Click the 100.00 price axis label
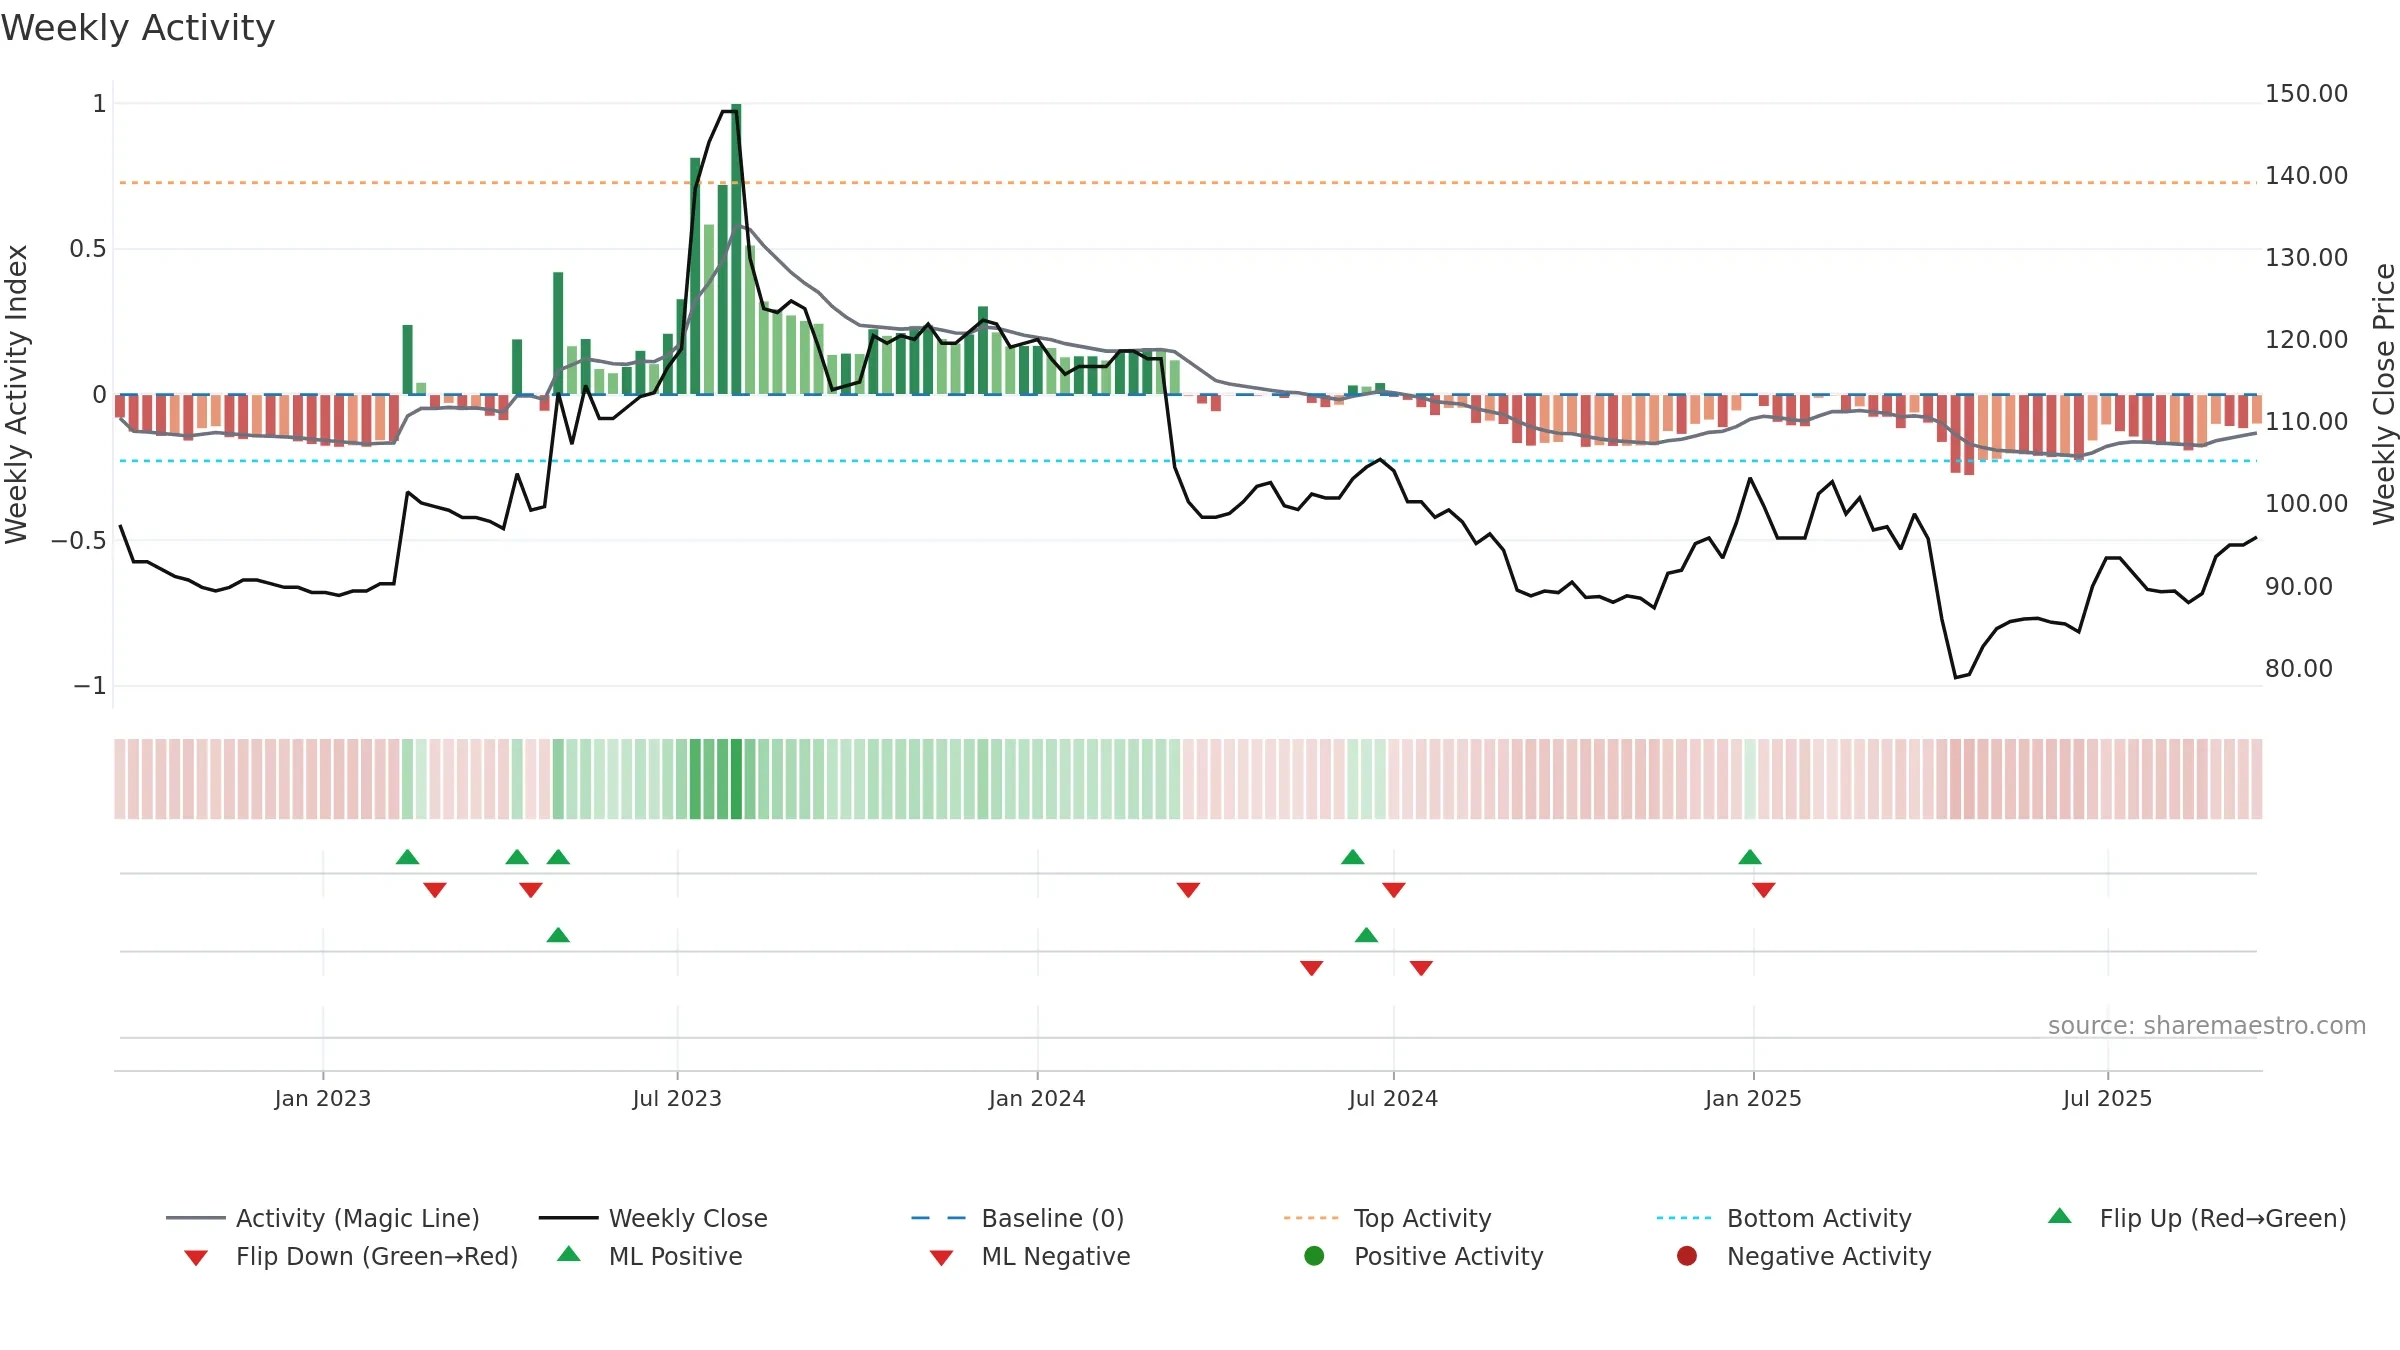The image size is (2400, 1350). [2306, 503]
